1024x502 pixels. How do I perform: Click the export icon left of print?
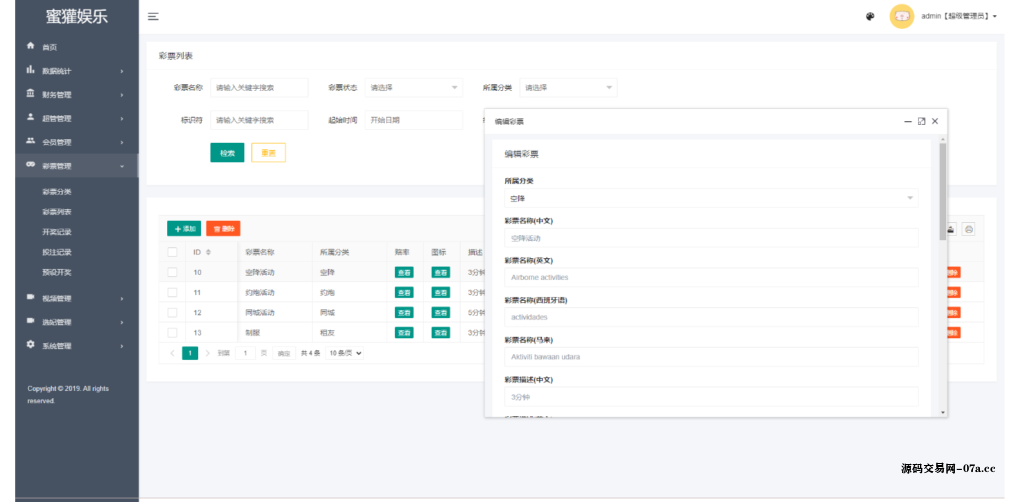pyautogui.click(x=951, y=229)
